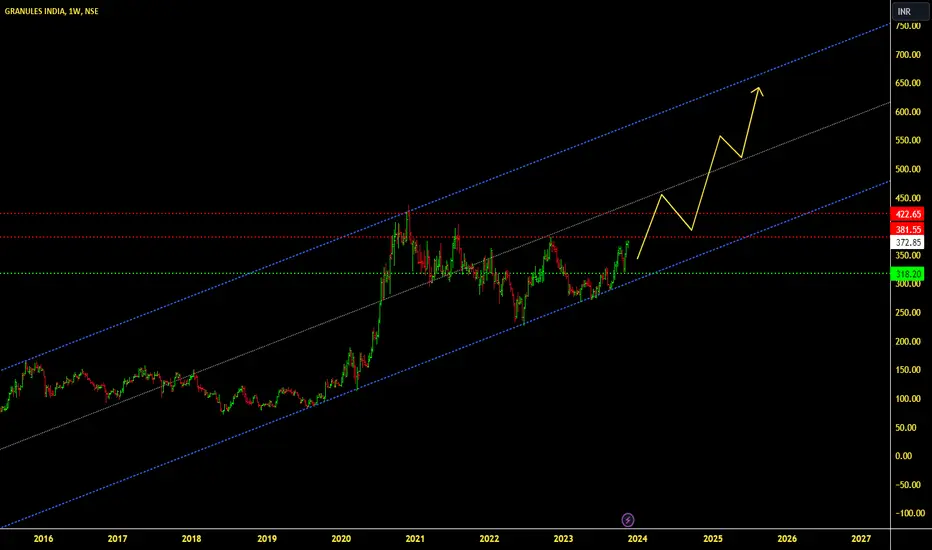Click the 2023 label on time axis
The image size is (932, 550).
coord(563,539)
